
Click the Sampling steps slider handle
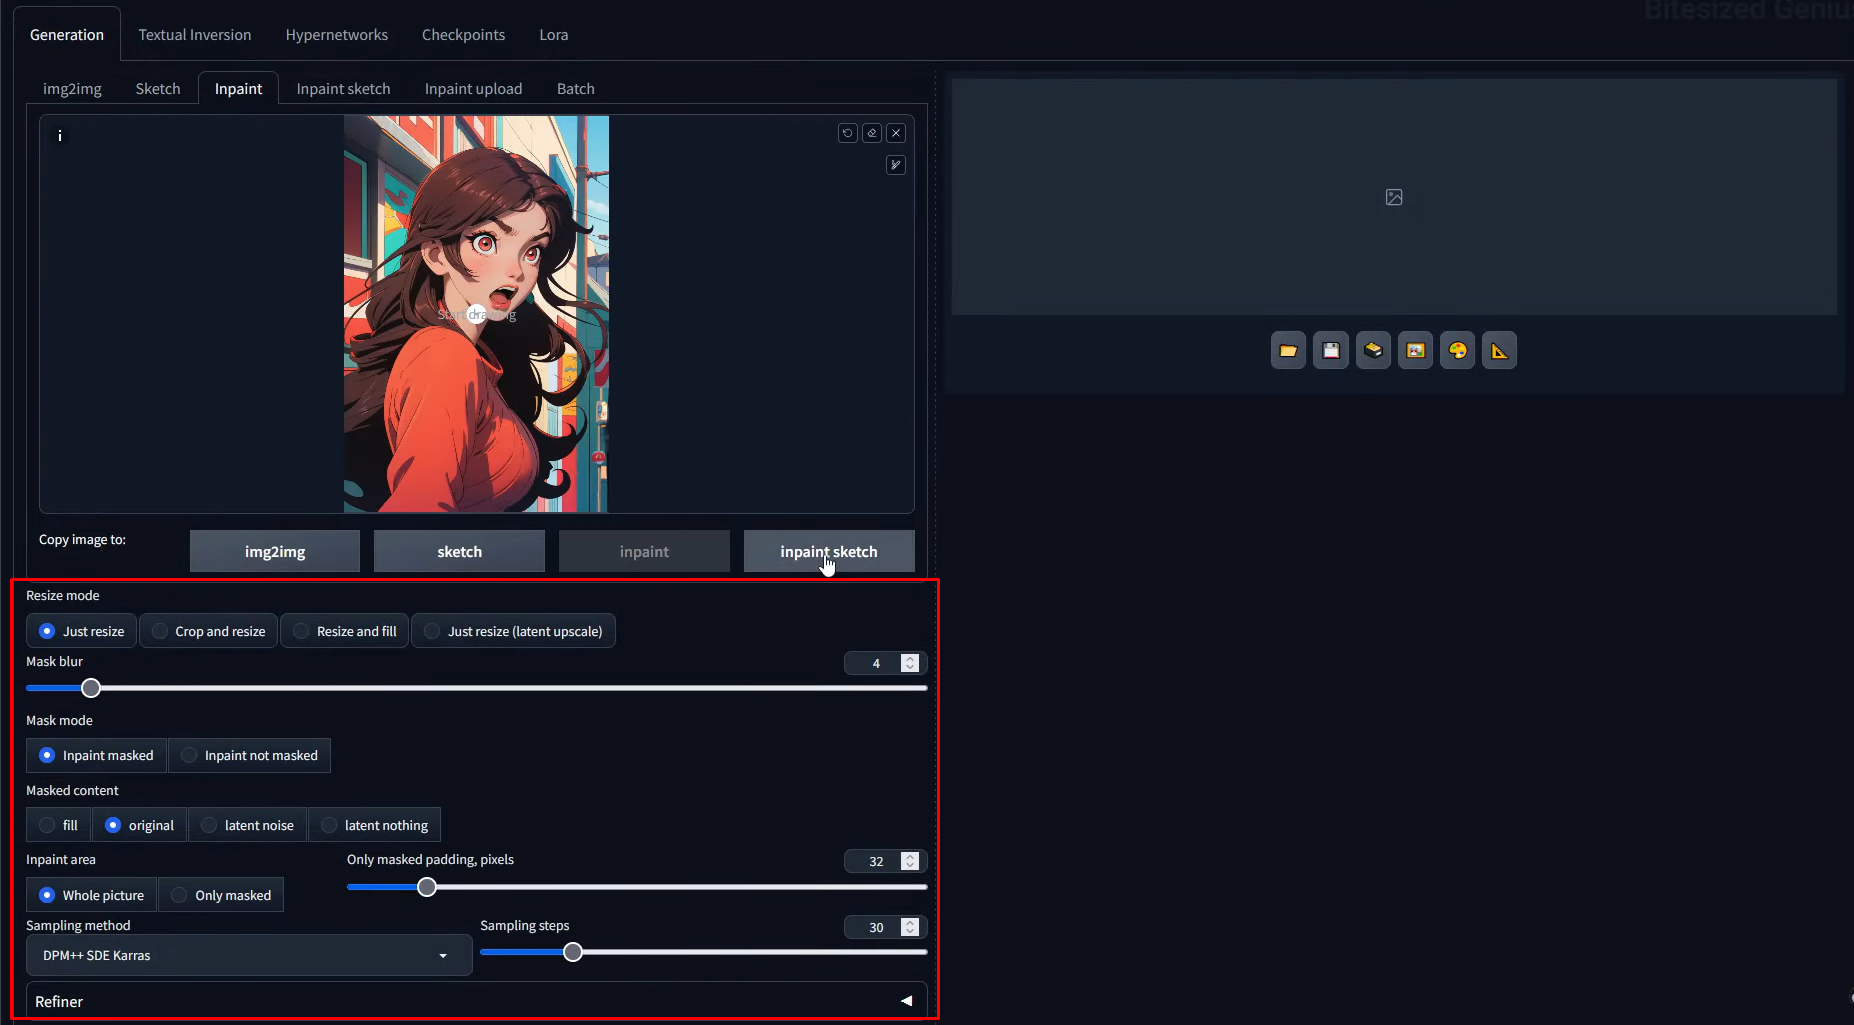click(573, 952)
